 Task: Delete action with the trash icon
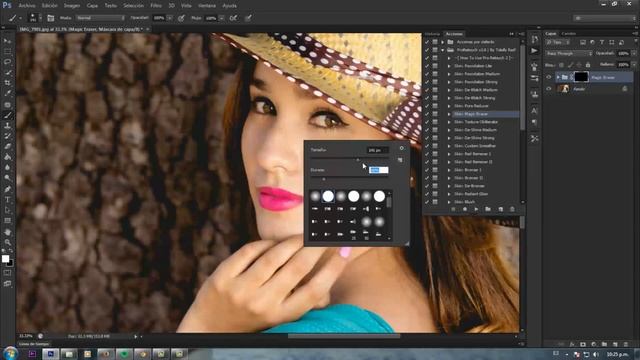(512, 209)
